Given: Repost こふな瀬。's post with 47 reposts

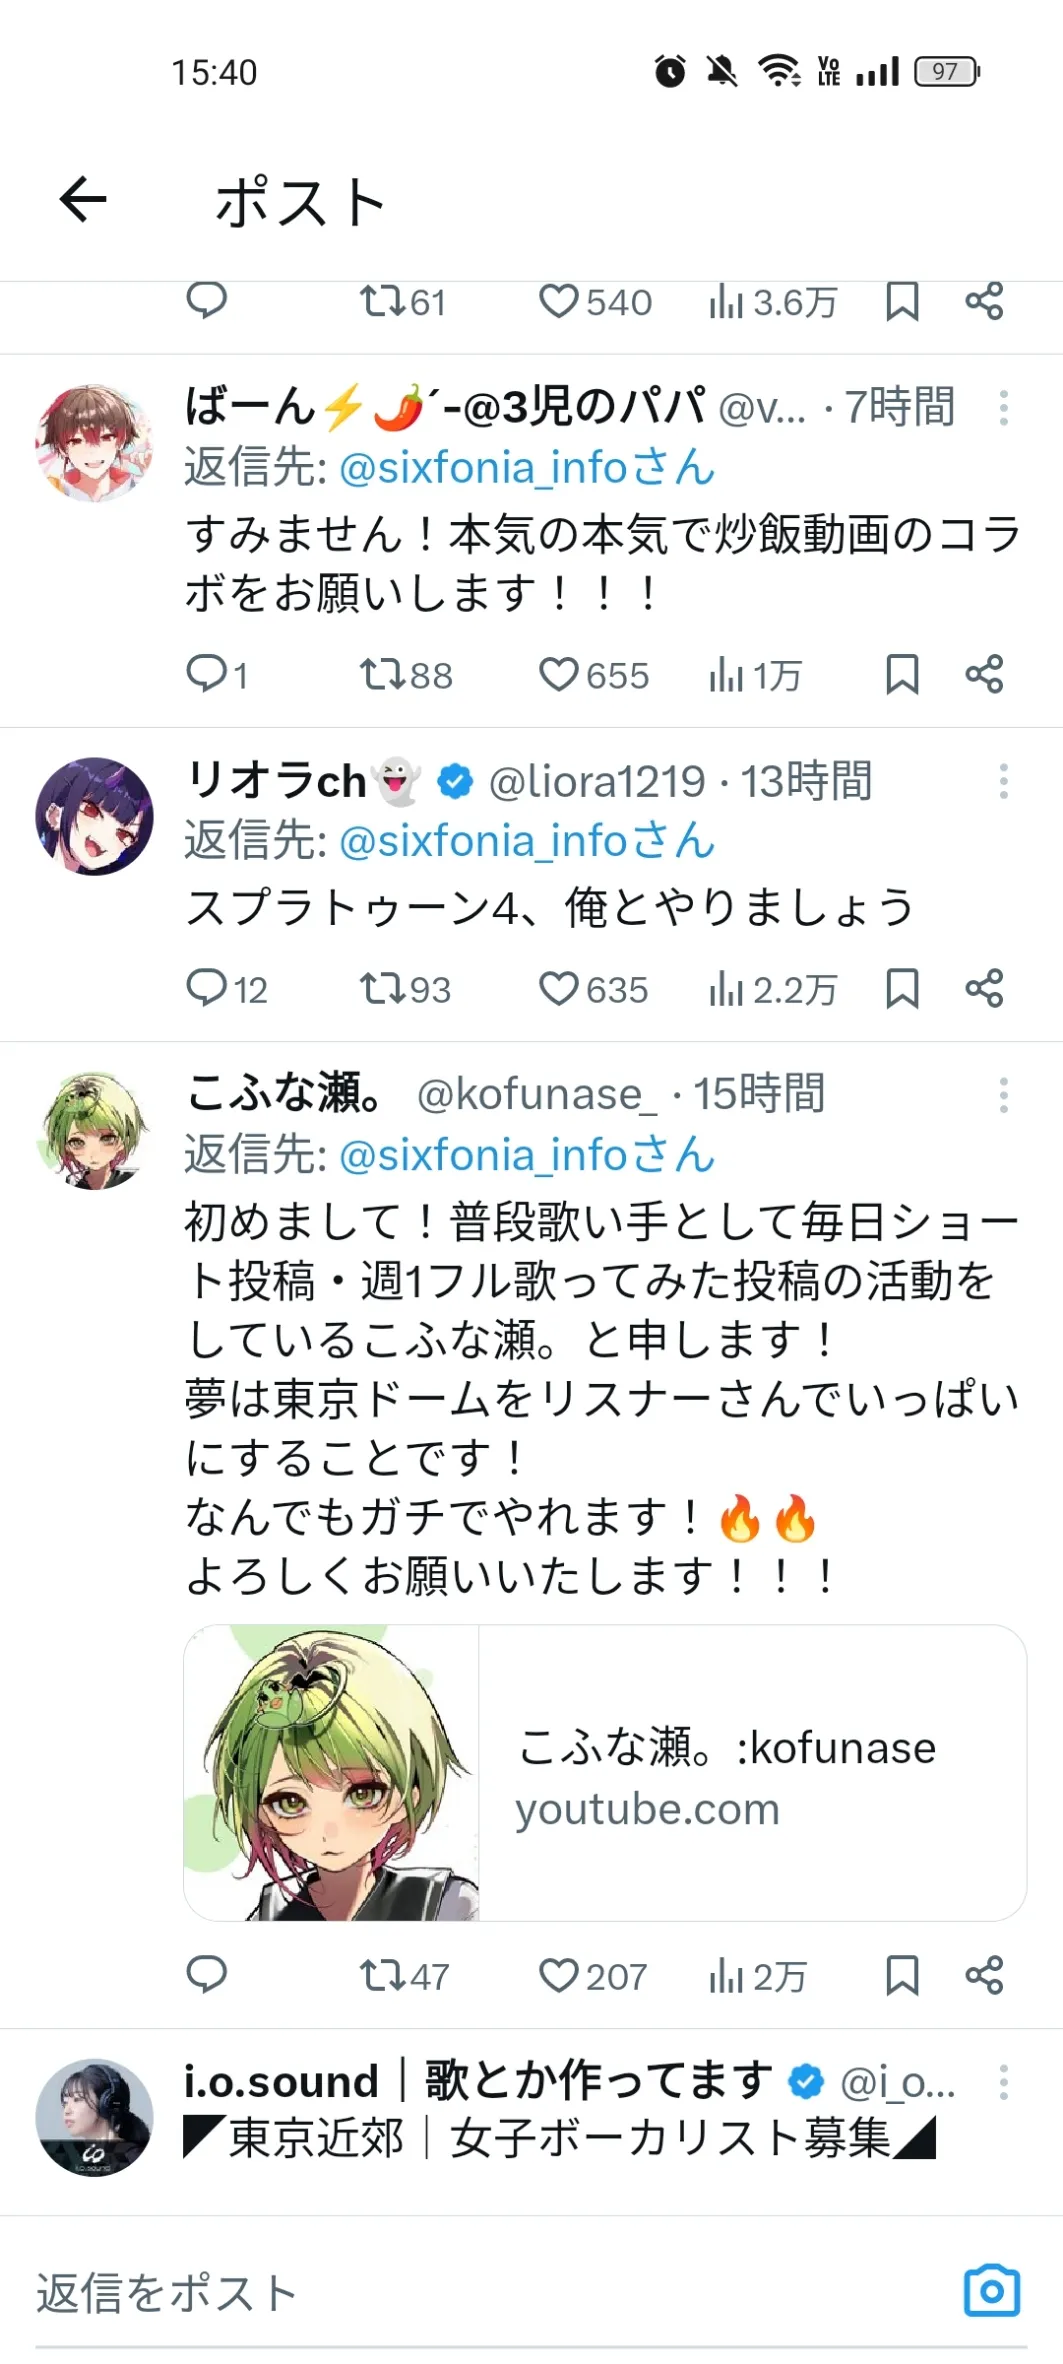Looking at the screenshot, I should point(381,1975).
